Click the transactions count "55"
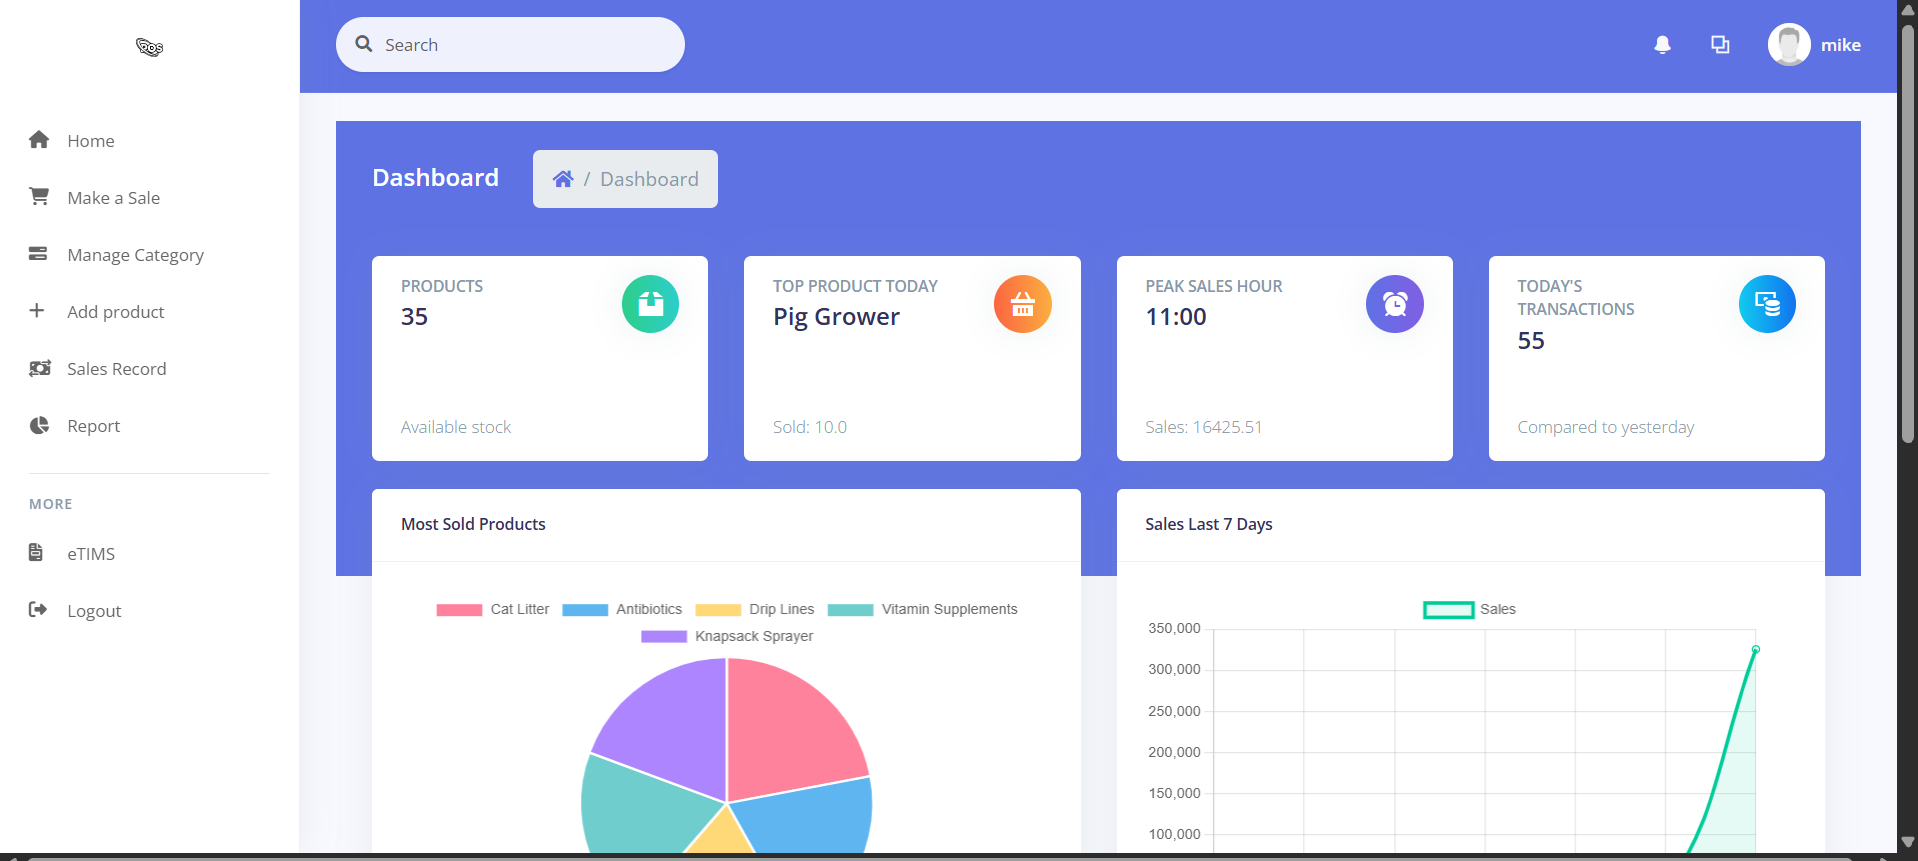The width and height of the screenshot is (1918, 861). [1531, 341]
